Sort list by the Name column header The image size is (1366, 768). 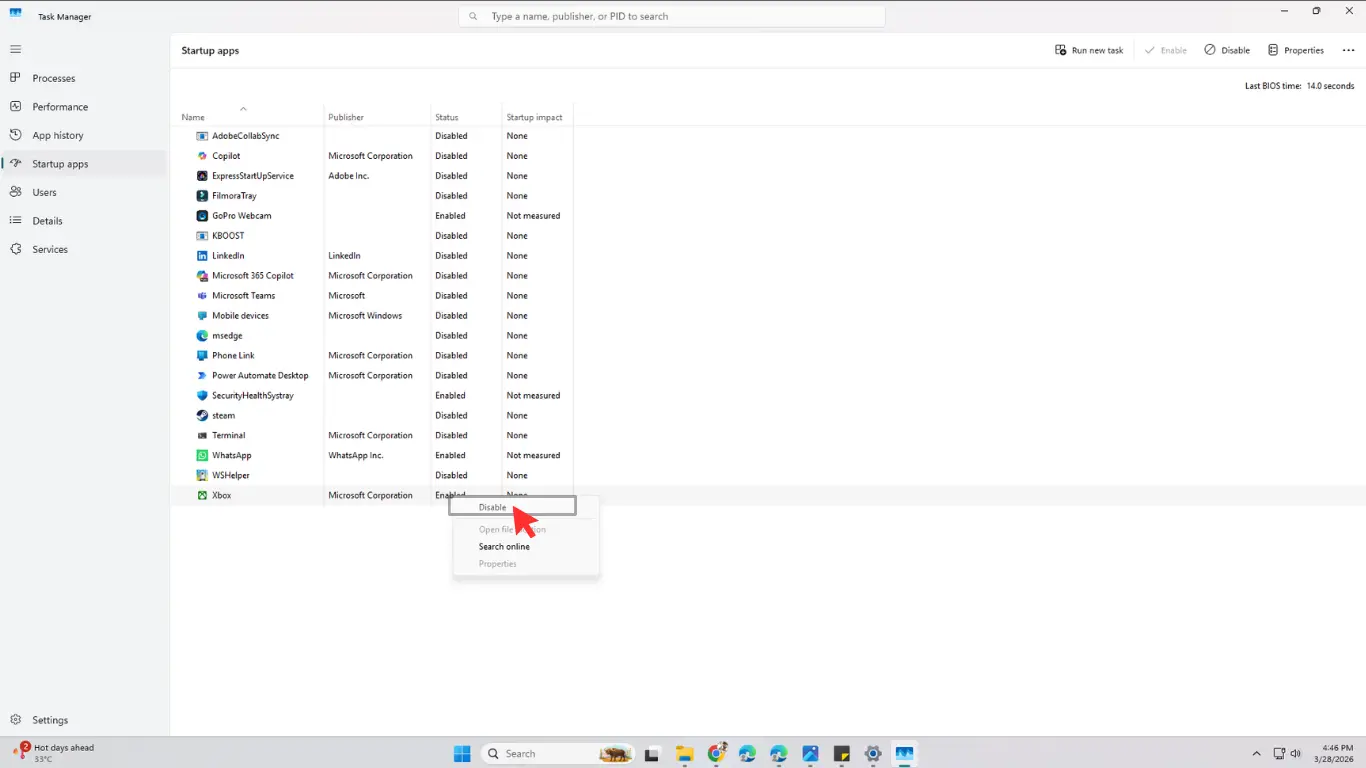pyautogui.click(x=193, y=117)
